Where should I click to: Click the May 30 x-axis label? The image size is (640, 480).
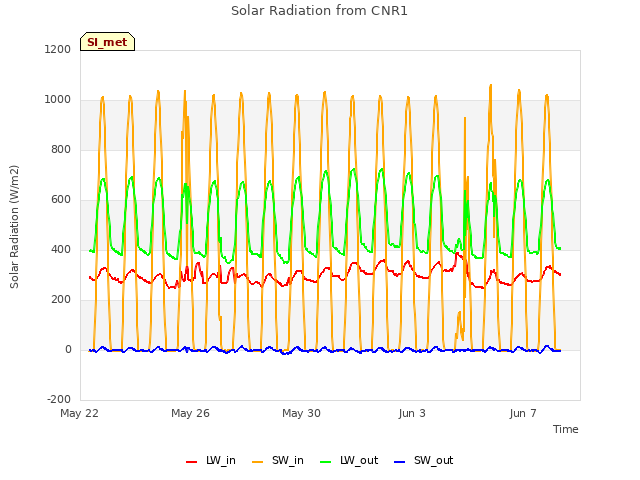301,413
